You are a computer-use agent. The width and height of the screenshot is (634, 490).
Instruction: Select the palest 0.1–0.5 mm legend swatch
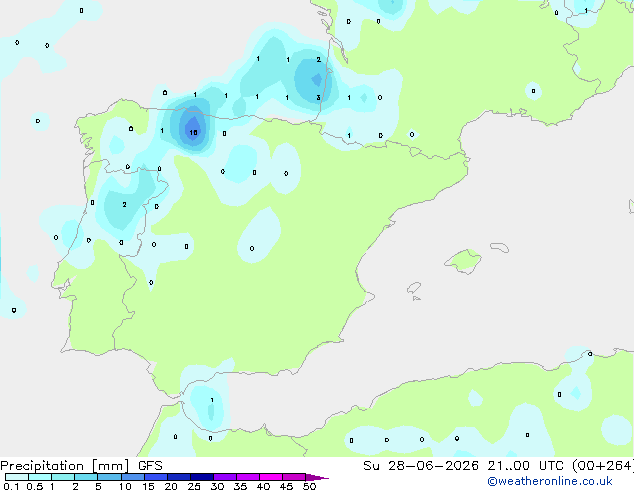[x=17, y=477]
